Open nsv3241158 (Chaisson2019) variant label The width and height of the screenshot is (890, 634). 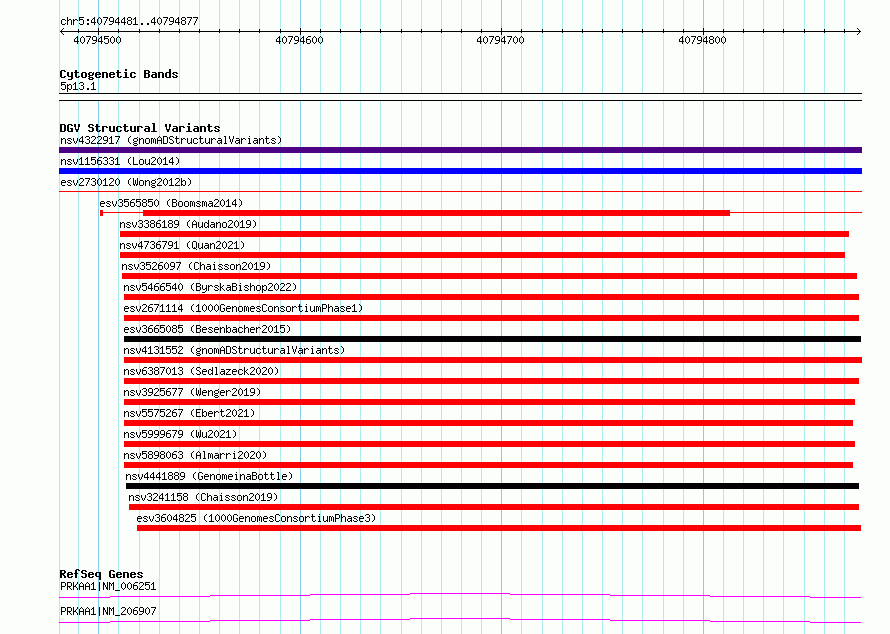click(203, 497)
